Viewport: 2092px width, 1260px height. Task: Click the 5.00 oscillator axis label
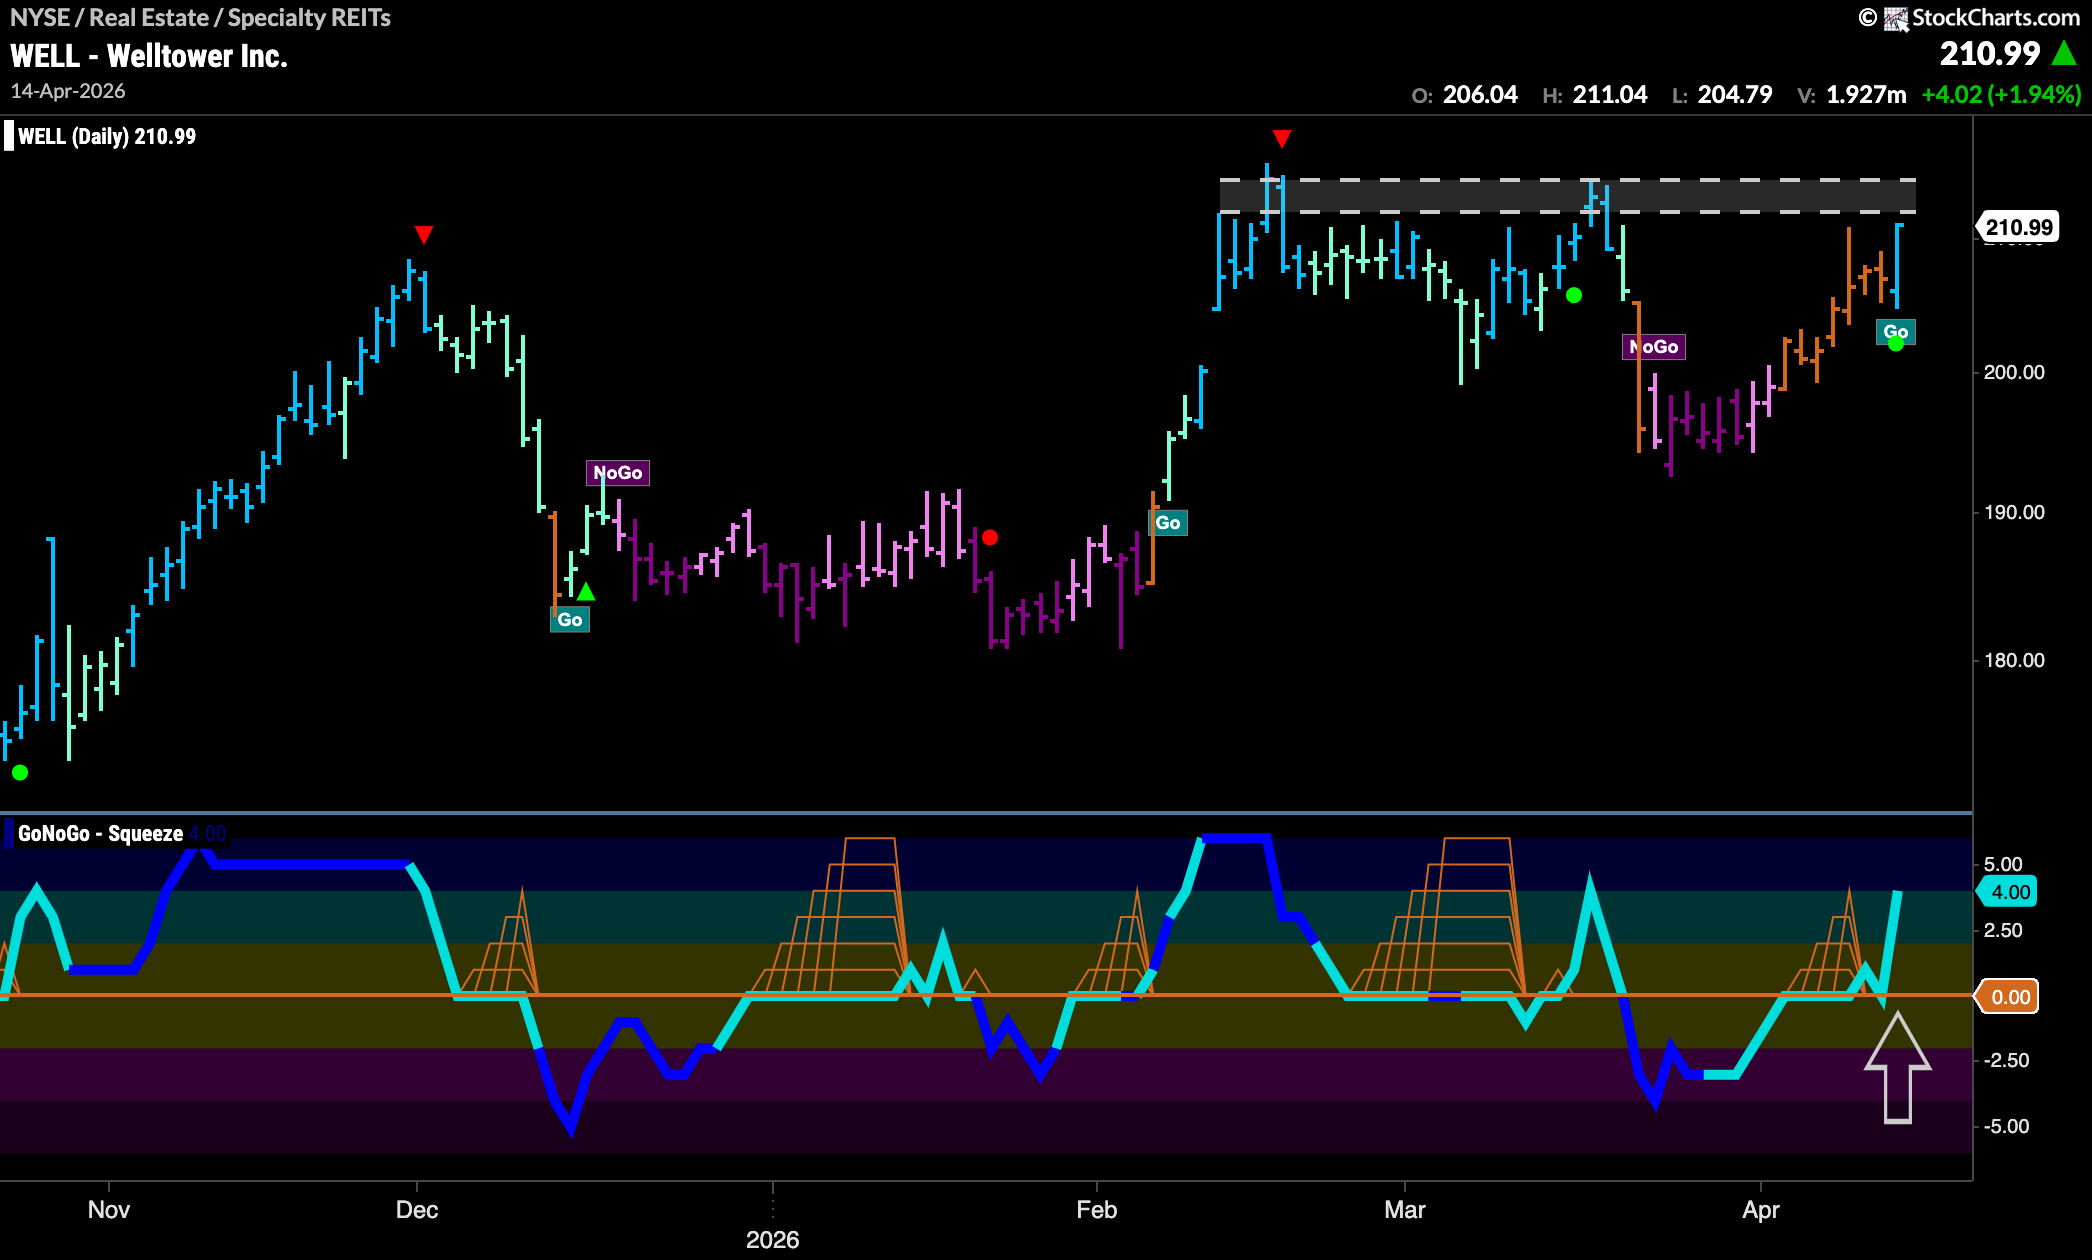click(2003, 864)
